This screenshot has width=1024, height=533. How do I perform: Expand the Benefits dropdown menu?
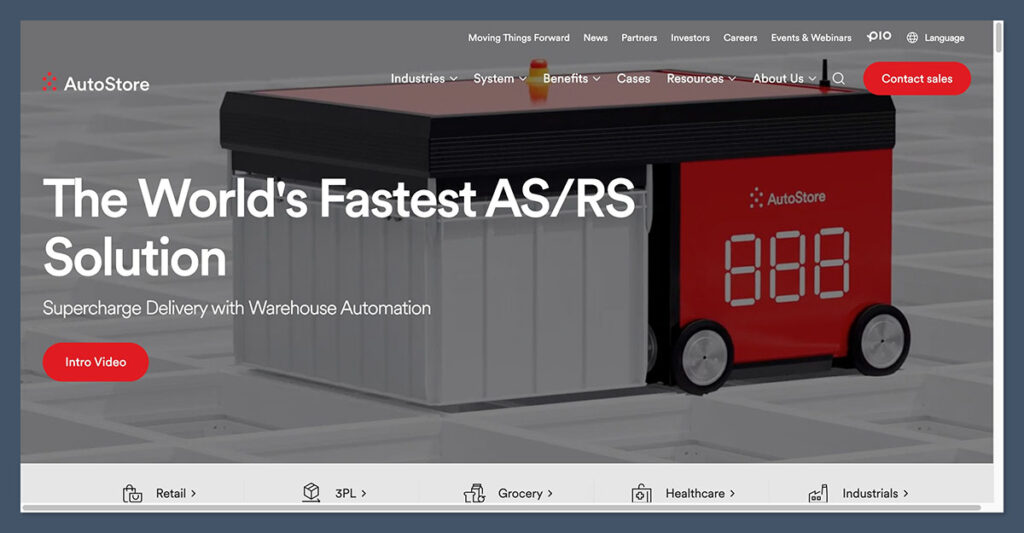tap(571, 78)
